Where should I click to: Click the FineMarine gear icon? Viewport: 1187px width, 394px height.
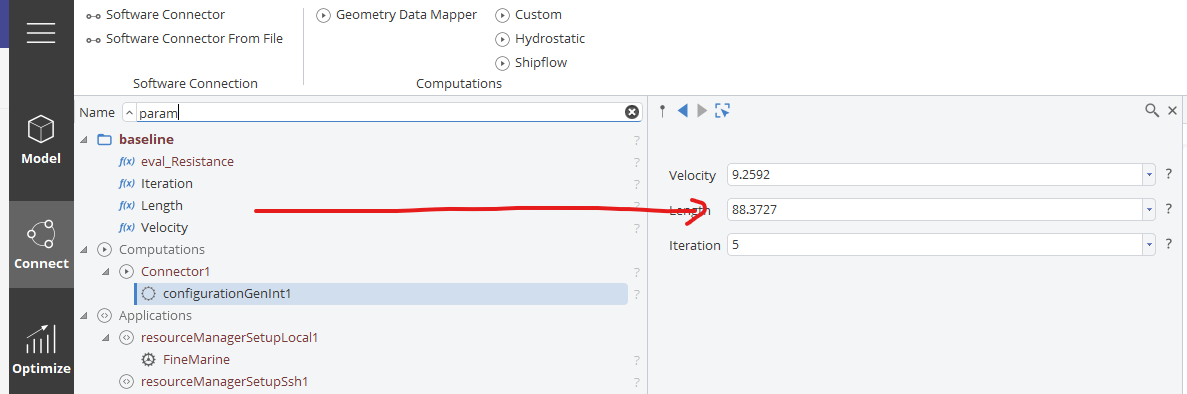(x=148, y=359)
